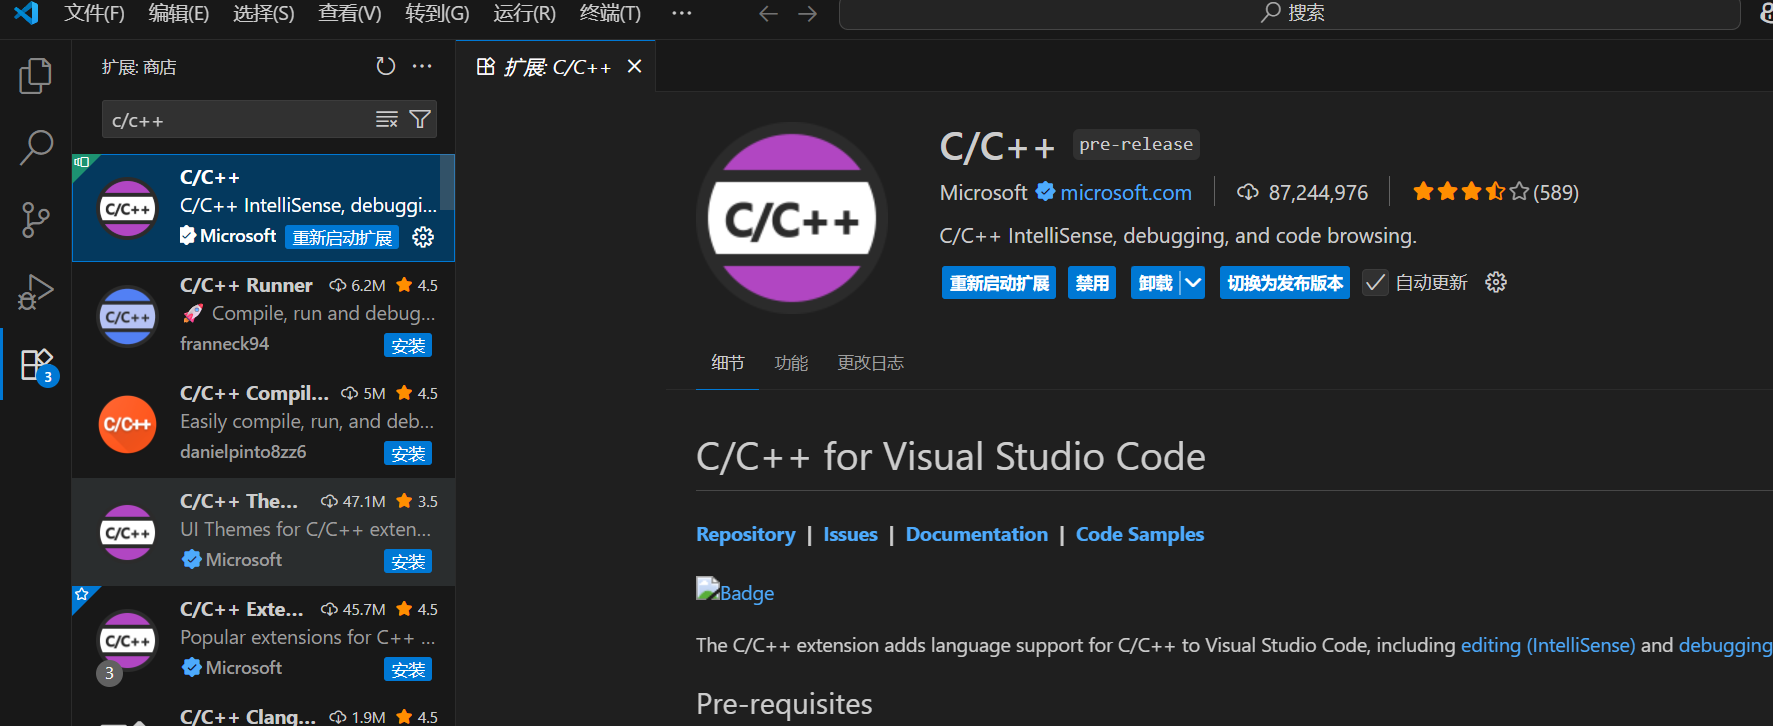1773x726 pixels.
Task: Open the 终端(T) menu
Action: click(x=610, y=13)
